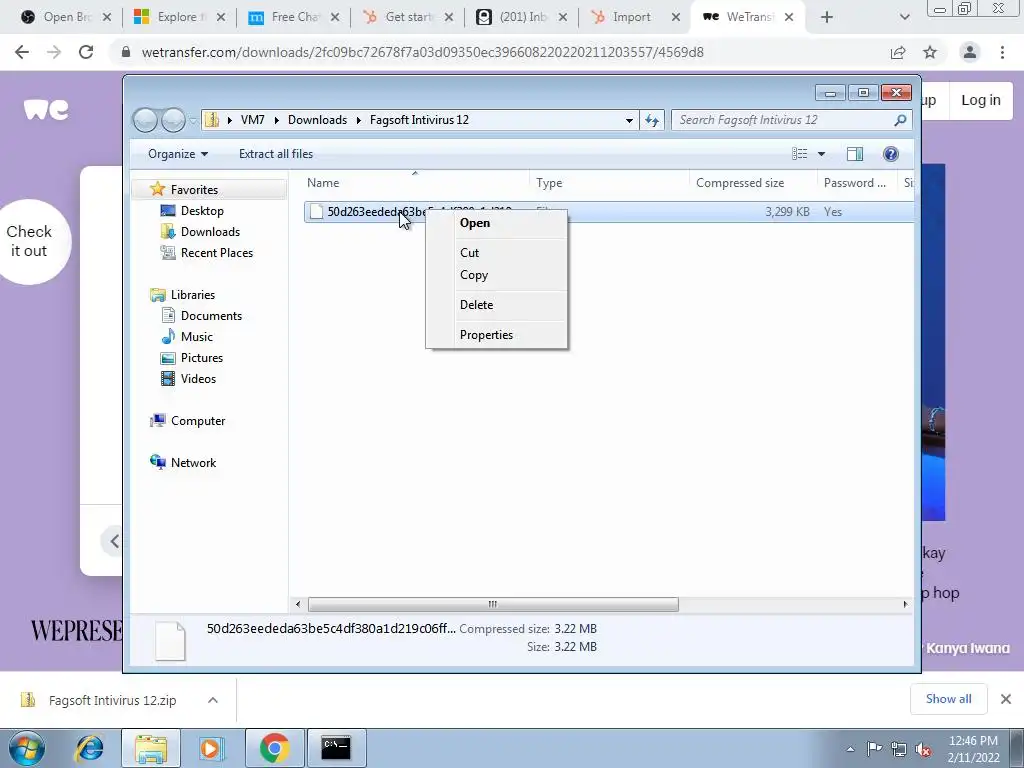Expand address bar previous locations dropdown
Viewport: 1024px width, 768px height.
(629, 120)
